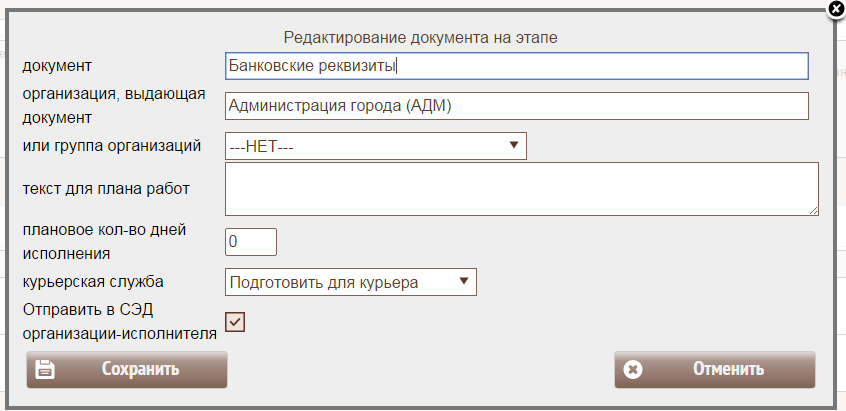Close the dialog with the top-right X icon
The image size is (846, 411).
click(836, 9)
